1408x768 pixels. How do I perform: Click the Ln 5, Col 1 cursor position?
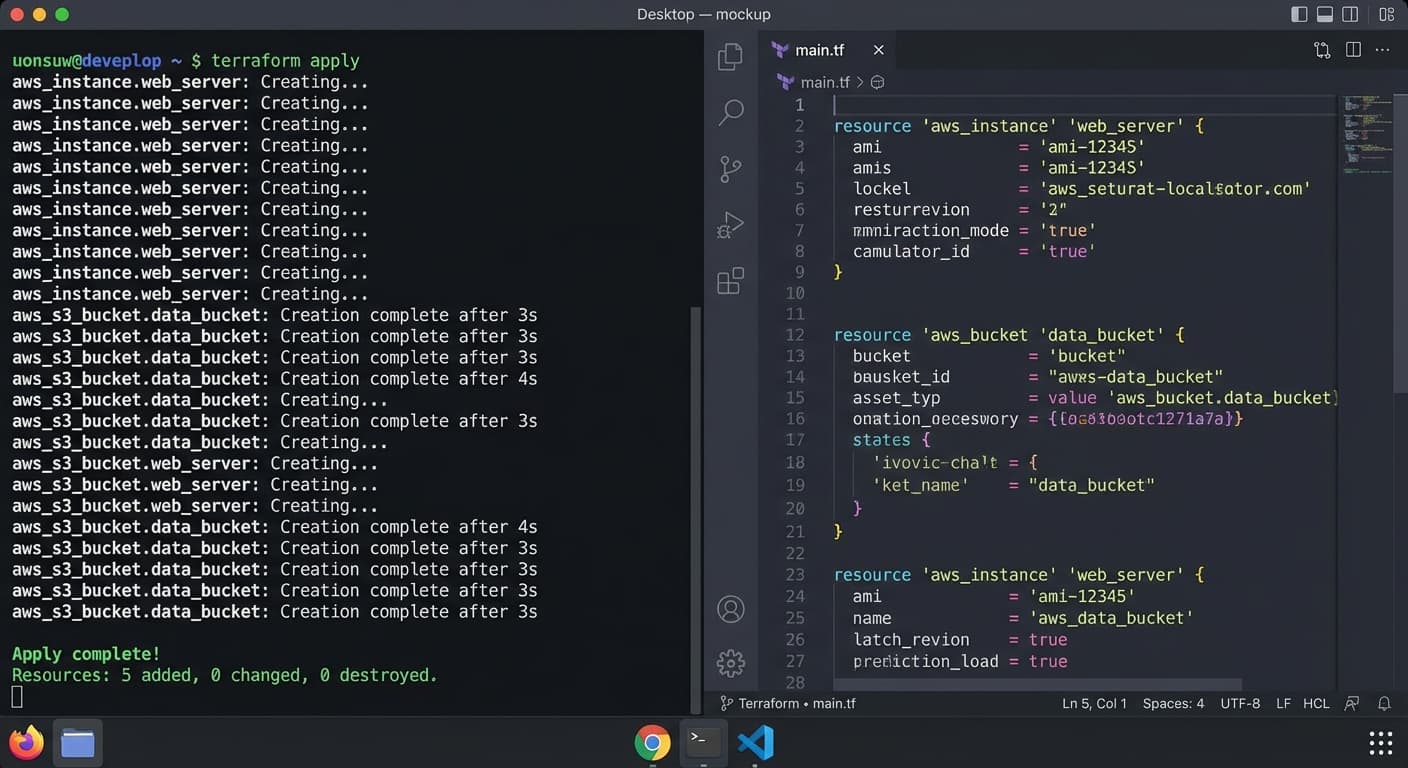(x=1094, y=703)
